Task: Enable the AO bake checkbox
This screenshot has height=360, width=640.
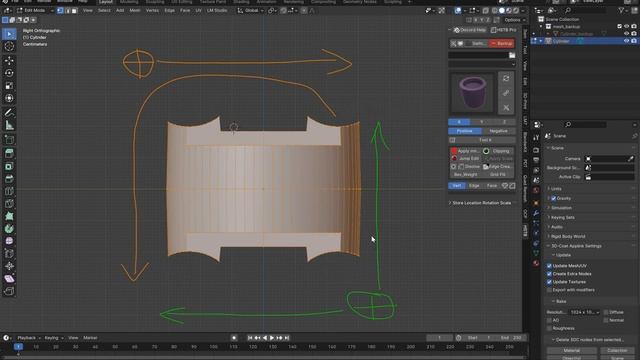Action: click(549, 320)
